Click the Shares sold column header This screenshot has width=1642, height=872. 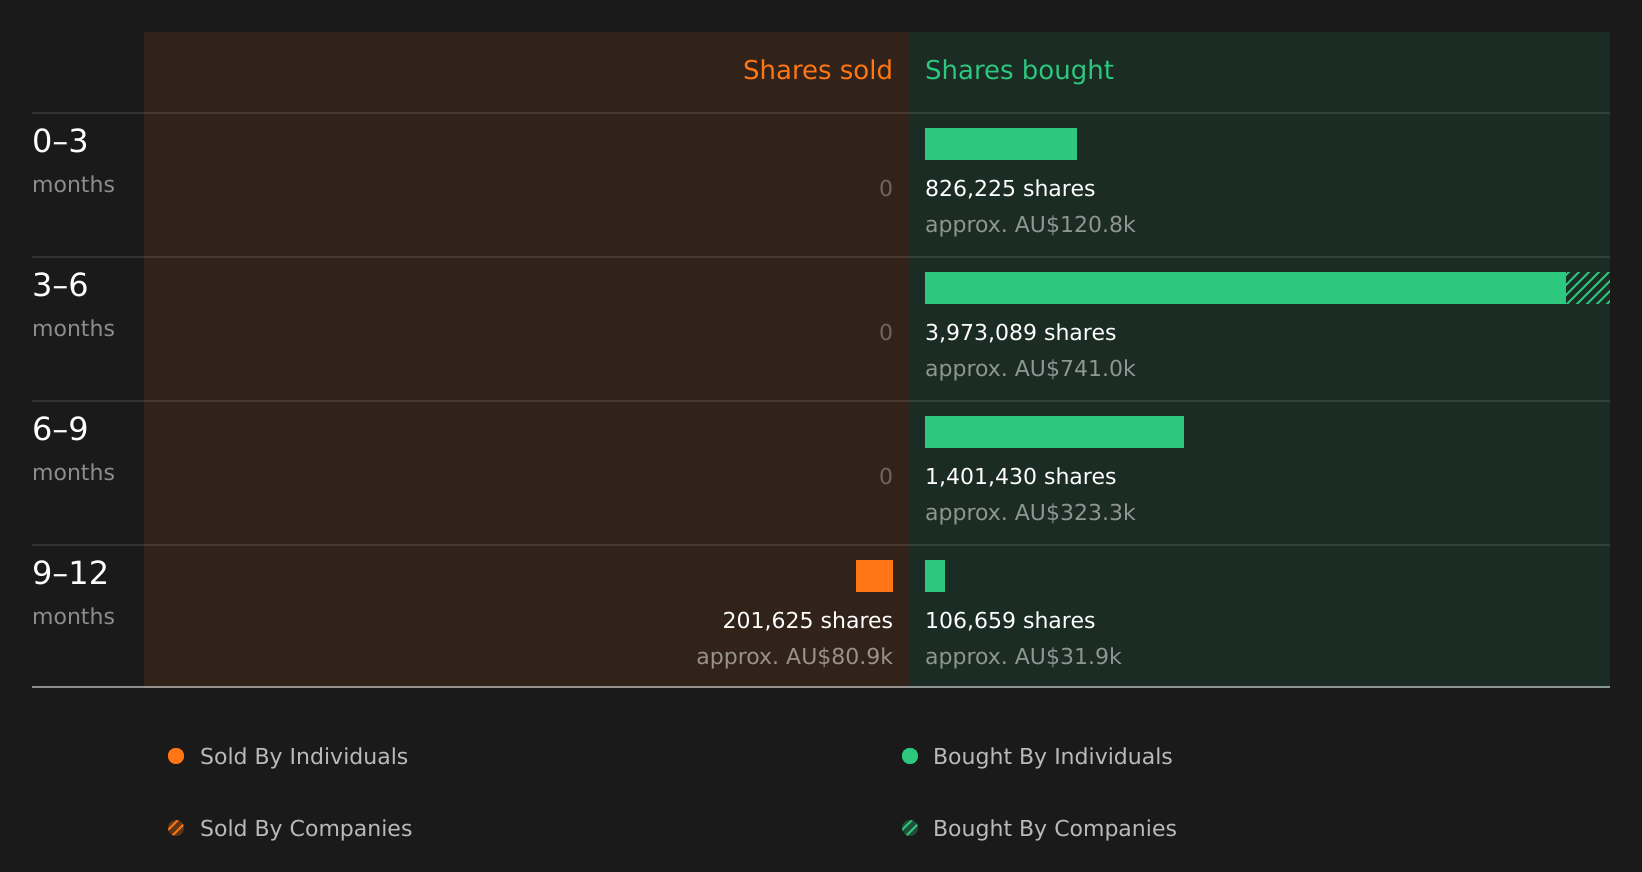click(818, 70)
